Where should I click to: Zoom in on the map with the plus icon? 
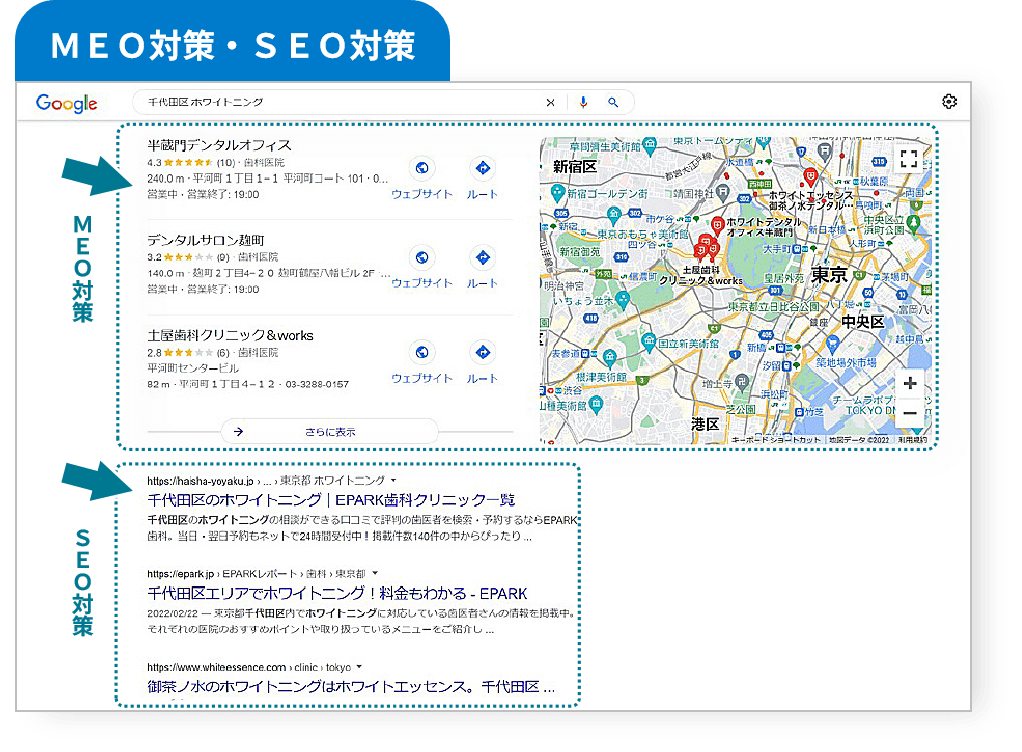click(910, 384)
